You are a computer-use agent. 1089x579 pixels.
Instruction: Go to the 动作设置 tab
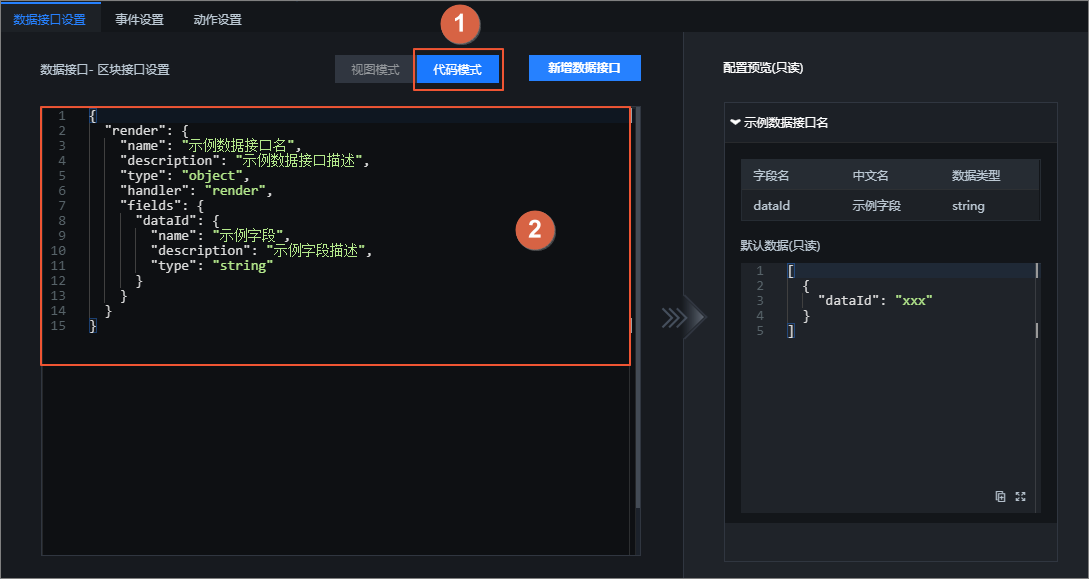click(217, 19)
